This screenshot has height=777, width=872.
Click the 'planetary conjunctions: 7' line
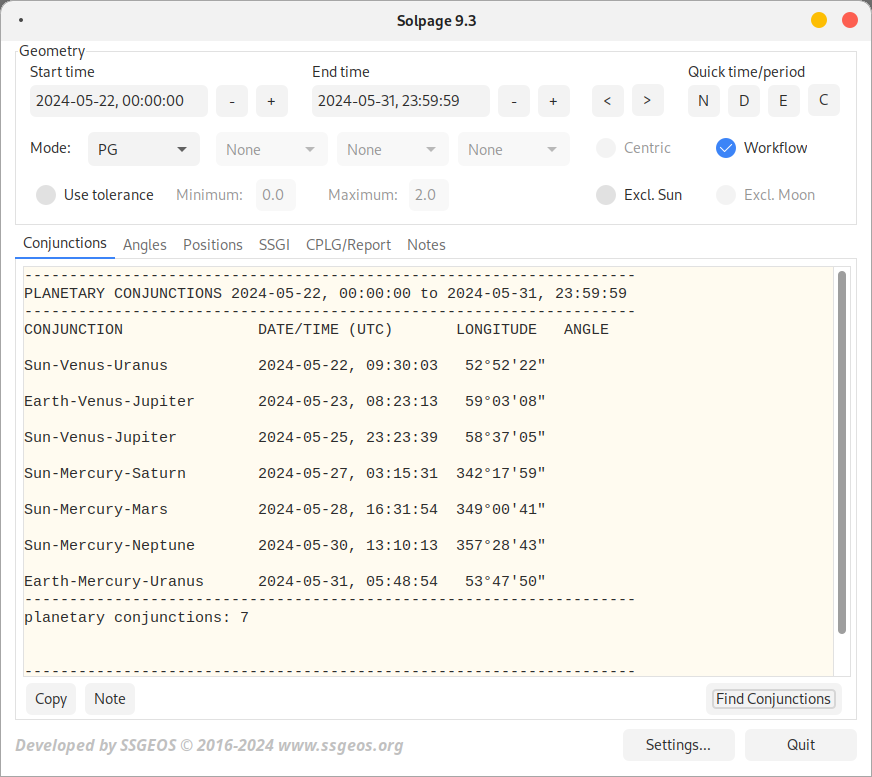click(x=136, y=617)
